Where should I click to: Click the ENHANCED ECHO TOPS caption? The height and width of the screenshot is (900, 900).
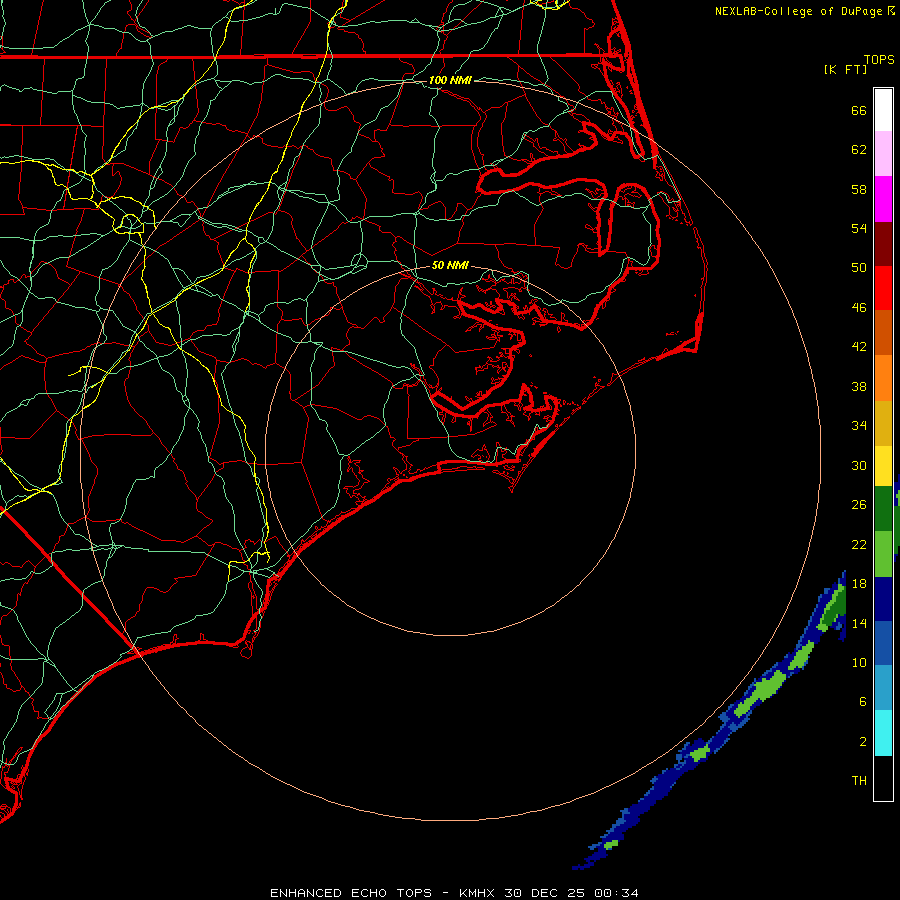pos(351,893)
